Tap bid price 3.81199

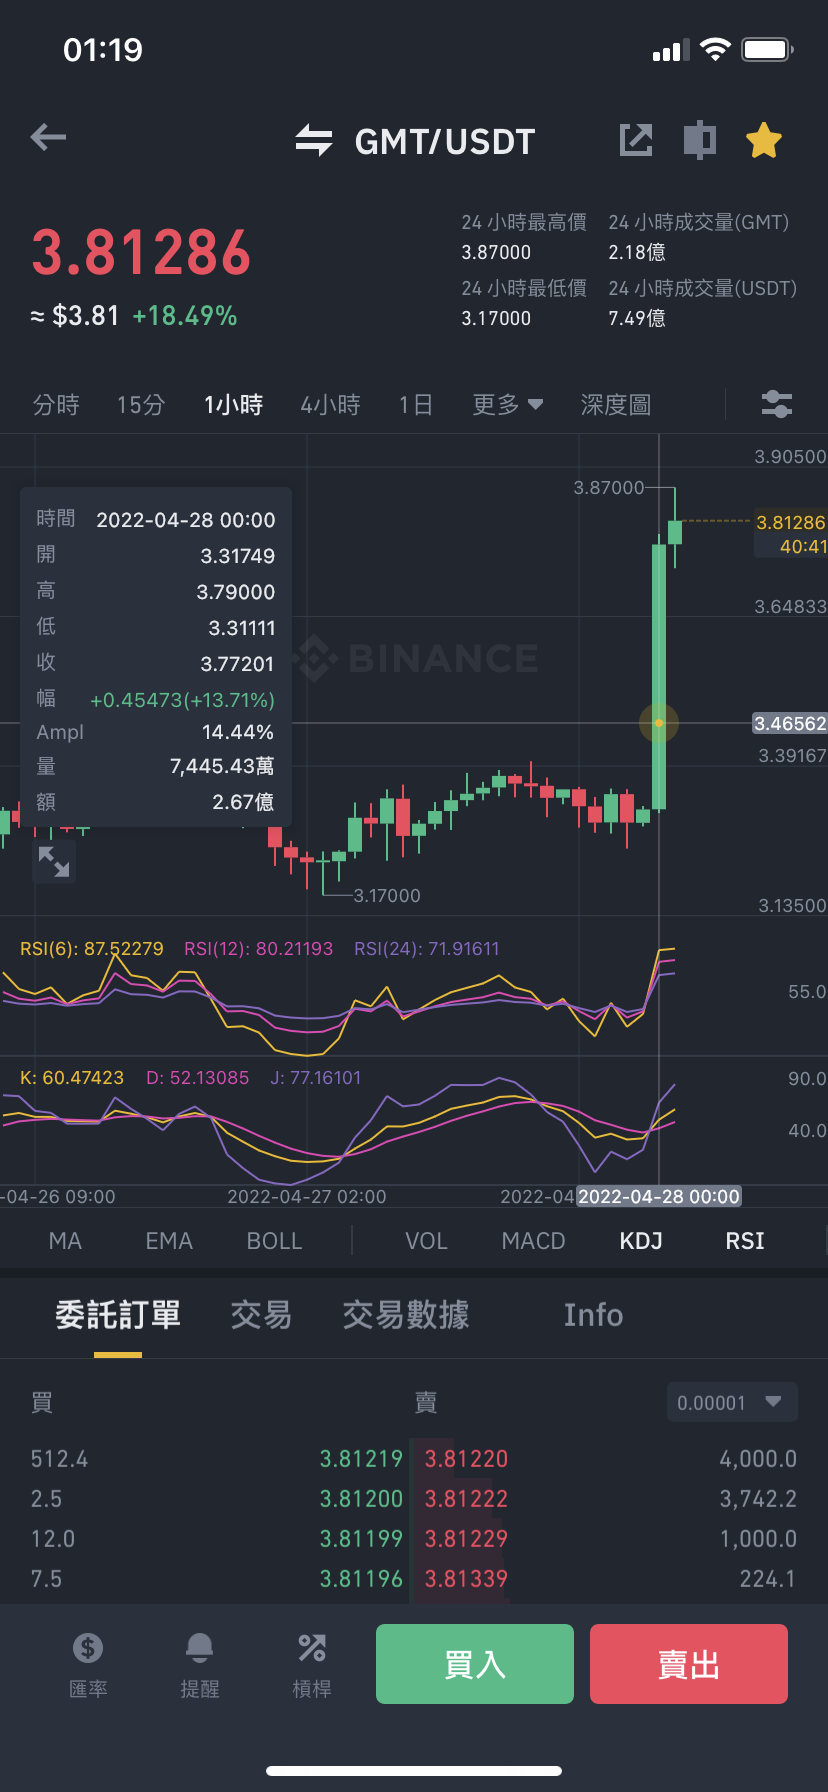coord(361,1539)
